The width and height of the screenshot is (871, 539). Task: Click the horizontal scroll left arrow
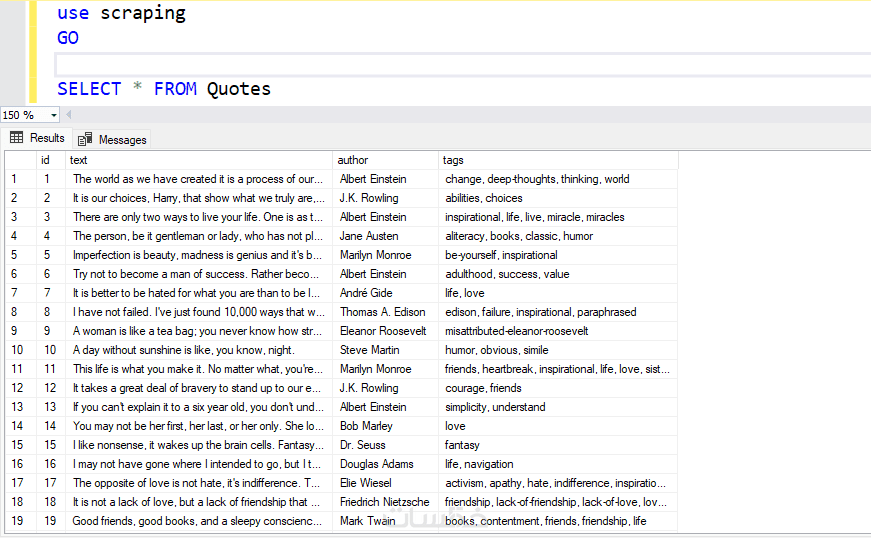68,115
